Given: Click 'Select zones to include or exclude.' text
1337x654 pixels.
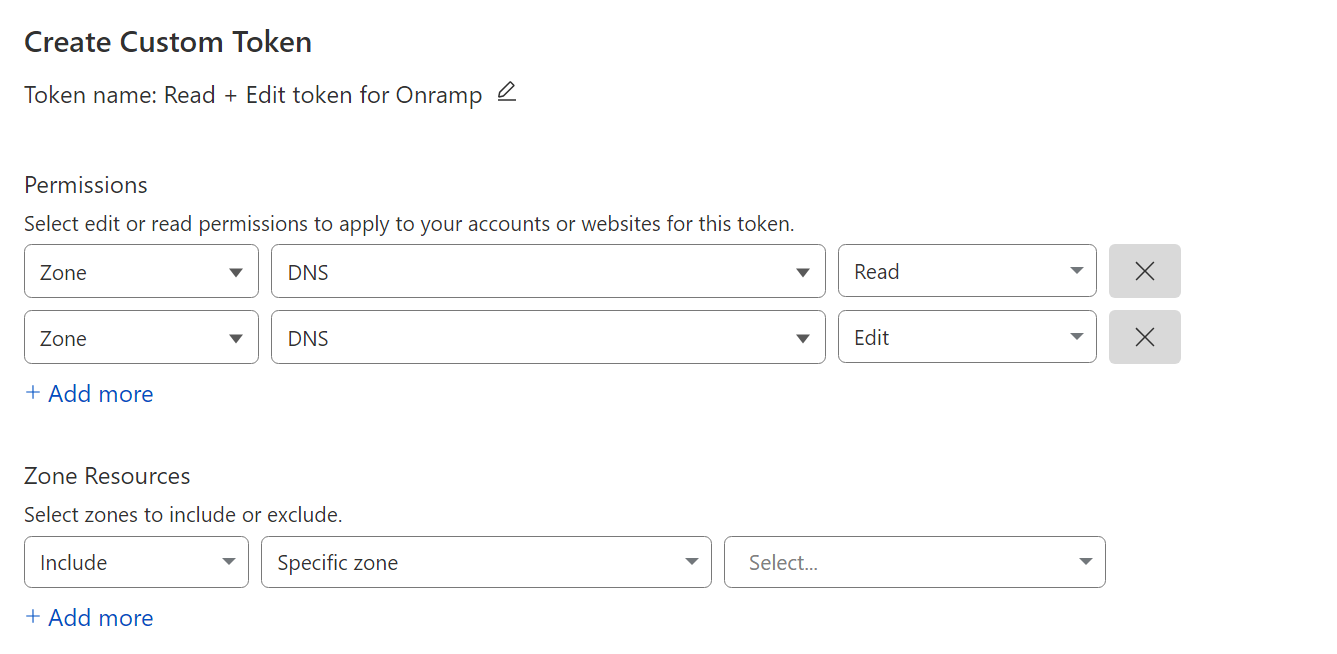Looking at the screenshot, I should coord(183,516).
